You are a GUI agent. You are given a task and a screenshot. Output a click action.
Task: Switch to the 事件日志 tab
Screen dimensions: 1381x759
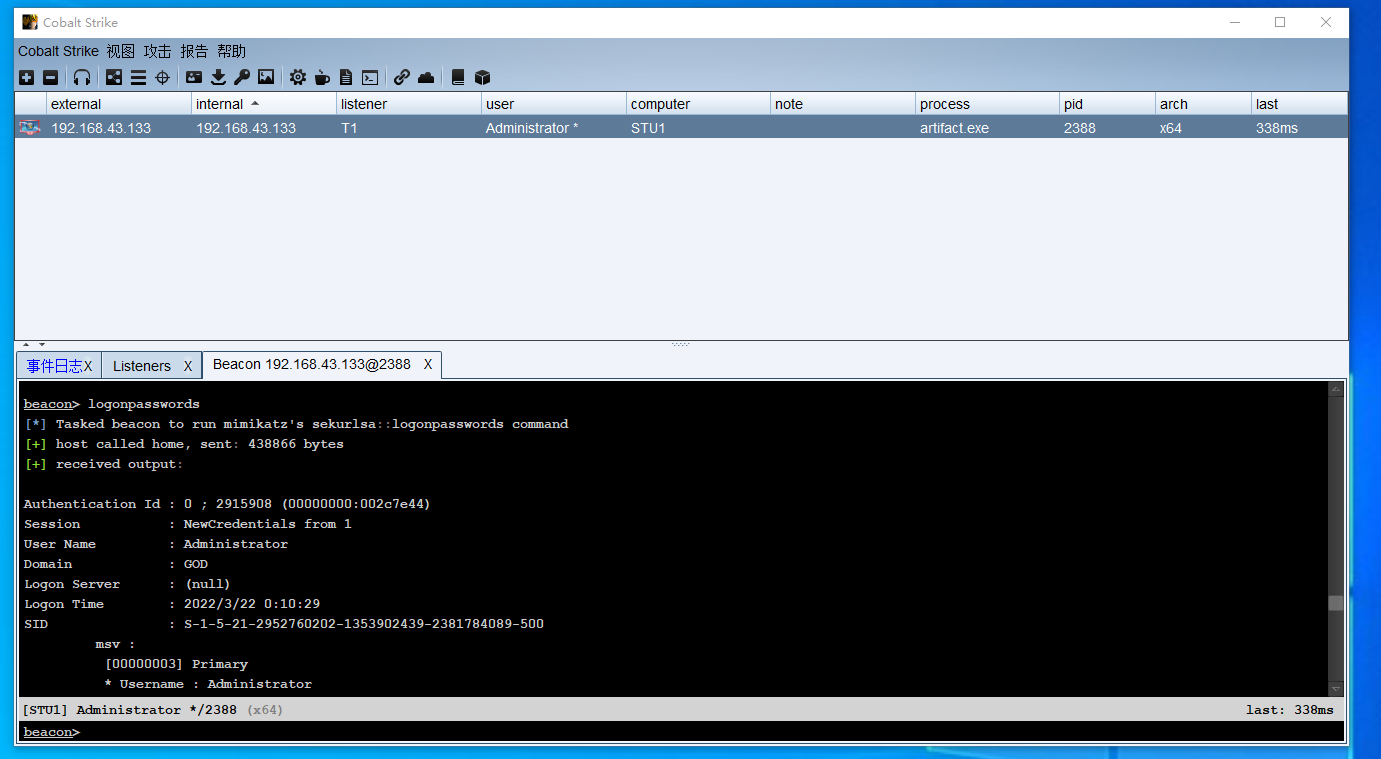(54, 366)
